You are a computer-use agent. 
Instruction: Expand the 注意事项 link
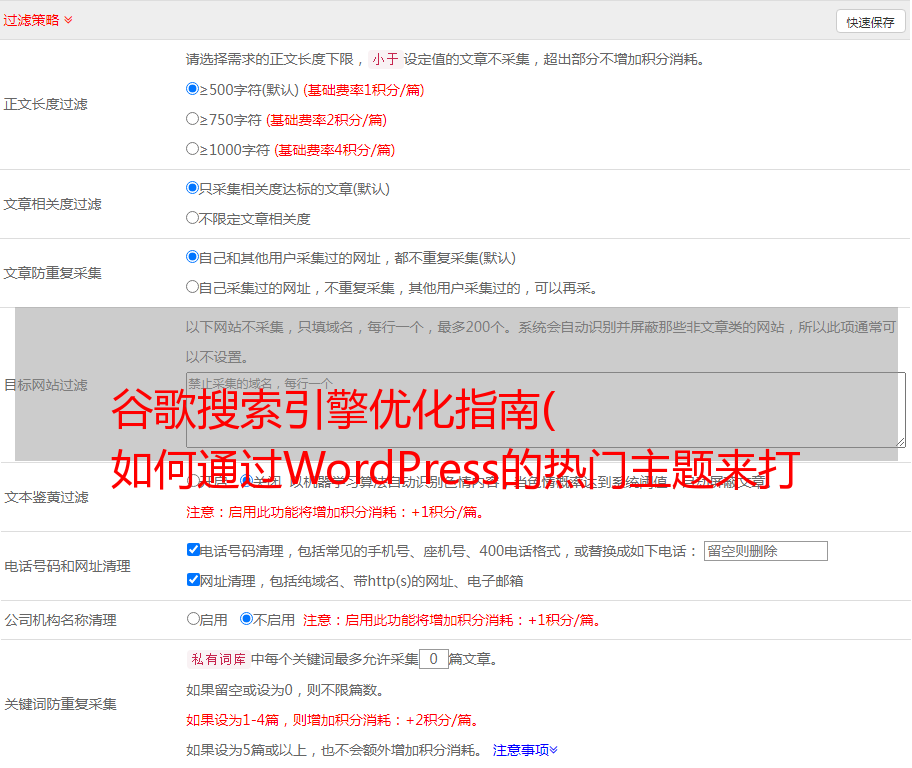pyautogui.click(x=525, y=751)
